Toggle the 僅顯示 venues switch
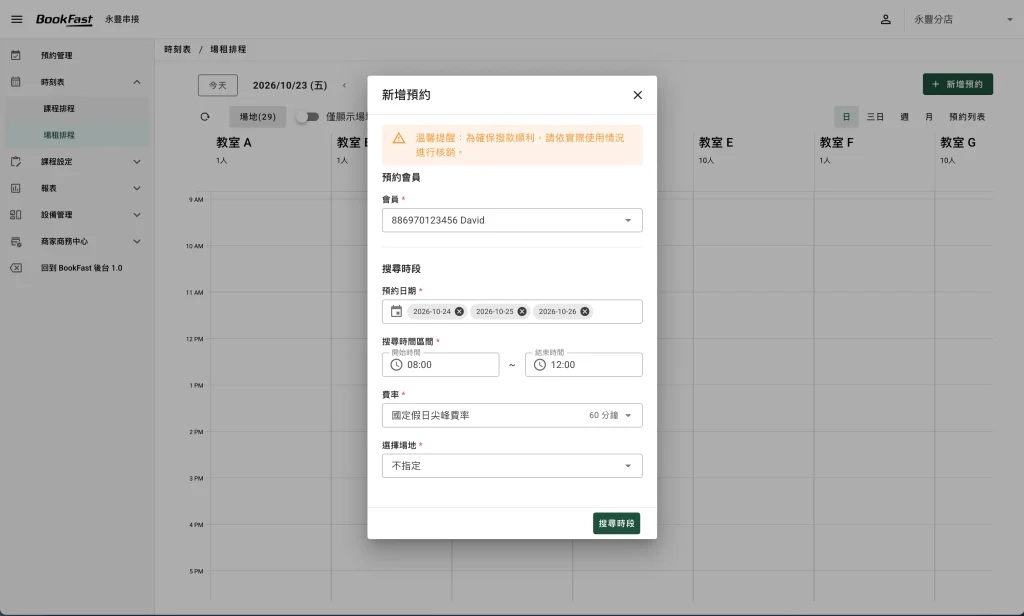 307,117
